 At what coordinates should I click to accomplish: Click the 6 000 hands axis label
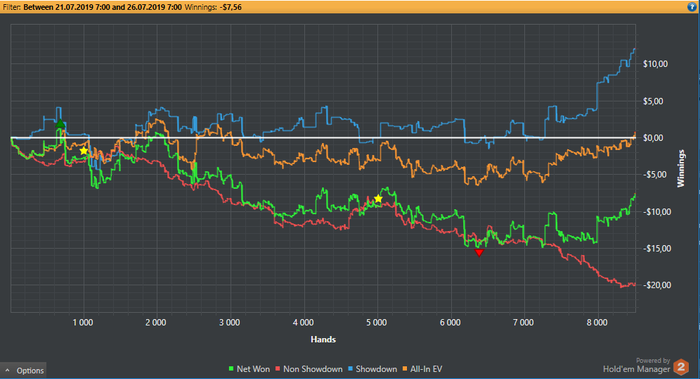[450, 323]
